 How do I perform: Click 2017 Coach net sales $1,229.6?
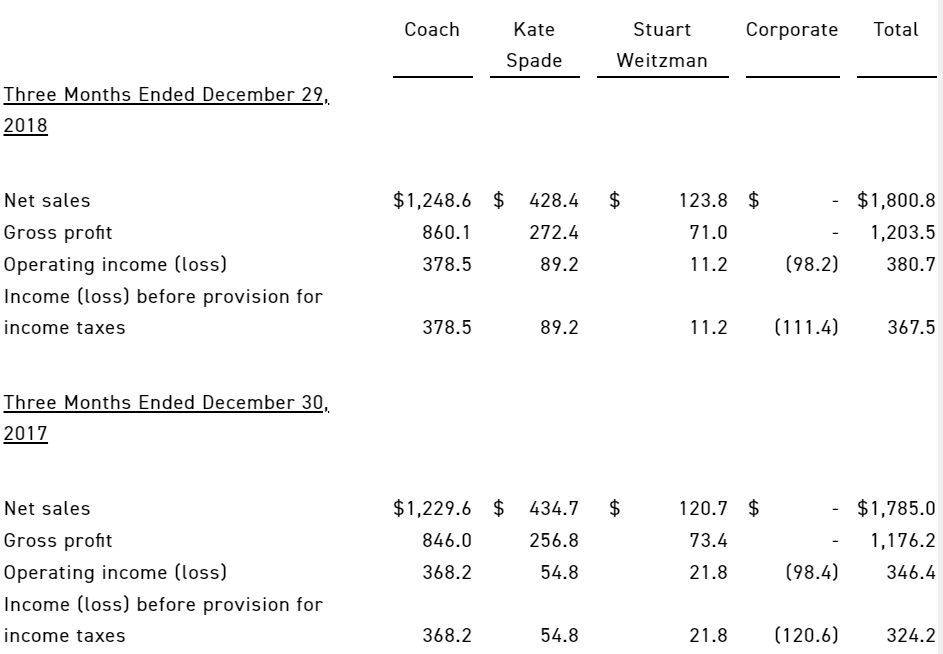[x=432, y=508]
